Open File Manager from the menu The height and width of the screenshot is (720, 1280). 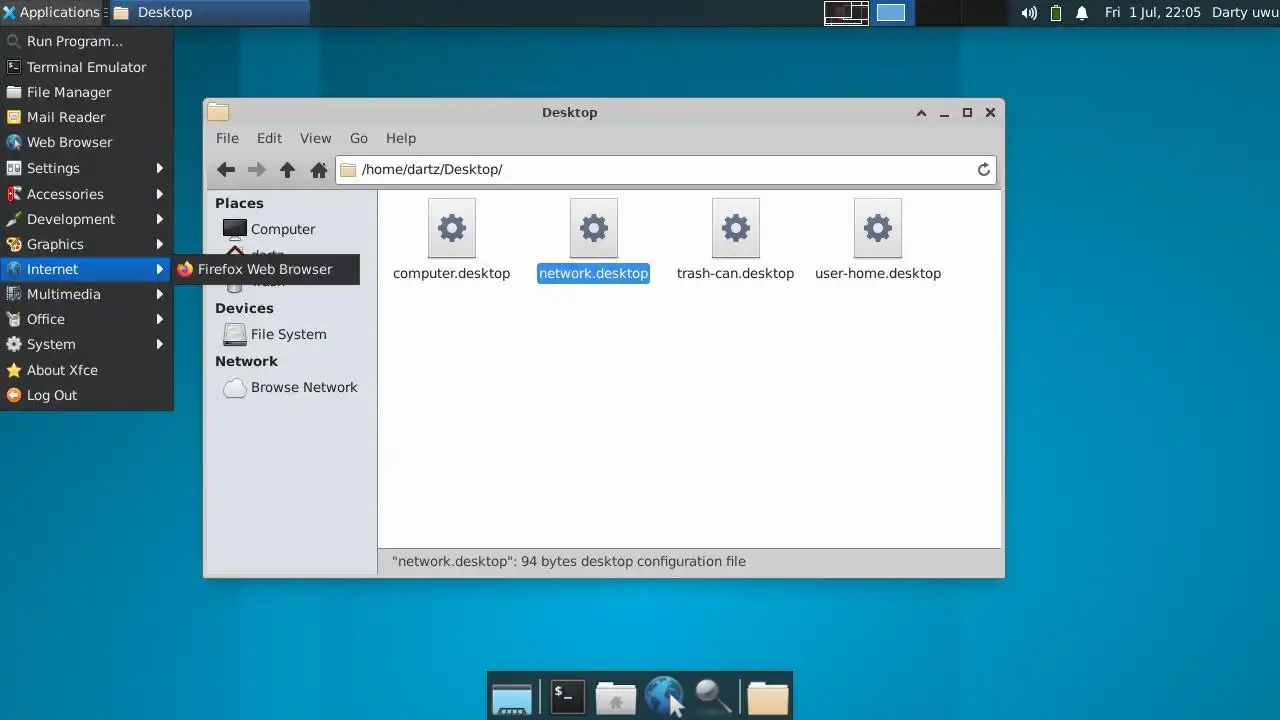pos(86,92)
